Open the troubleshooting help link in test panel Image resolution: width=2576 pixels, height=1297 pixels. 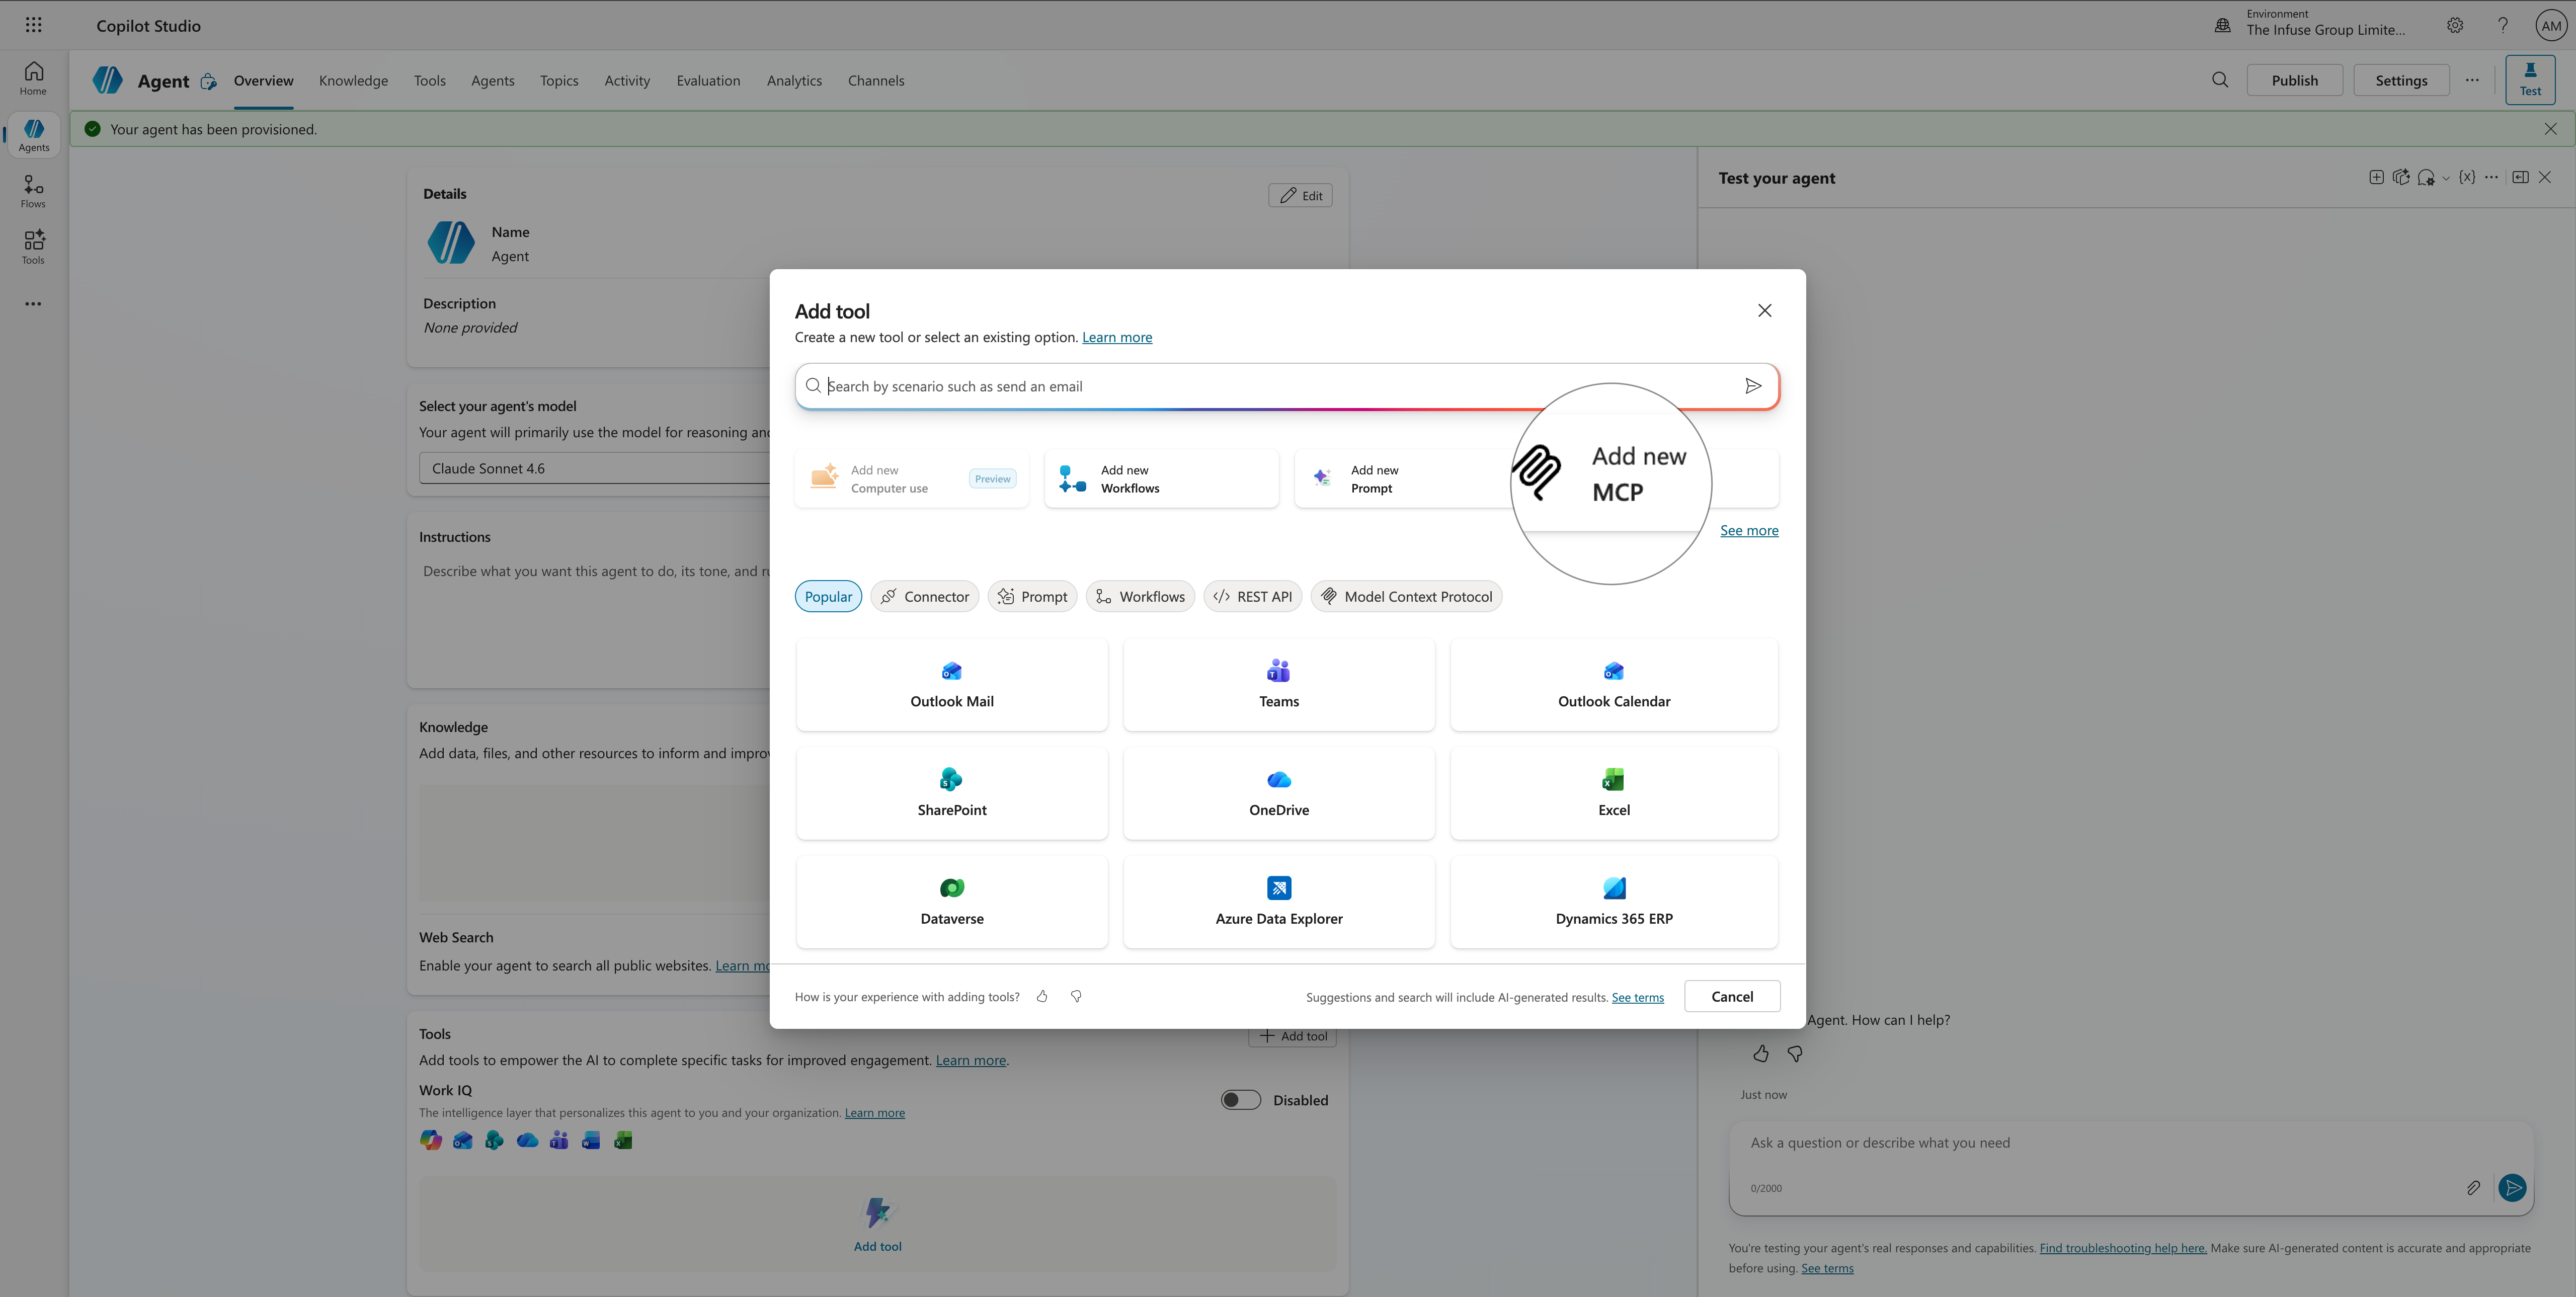click(2123, 1248)
